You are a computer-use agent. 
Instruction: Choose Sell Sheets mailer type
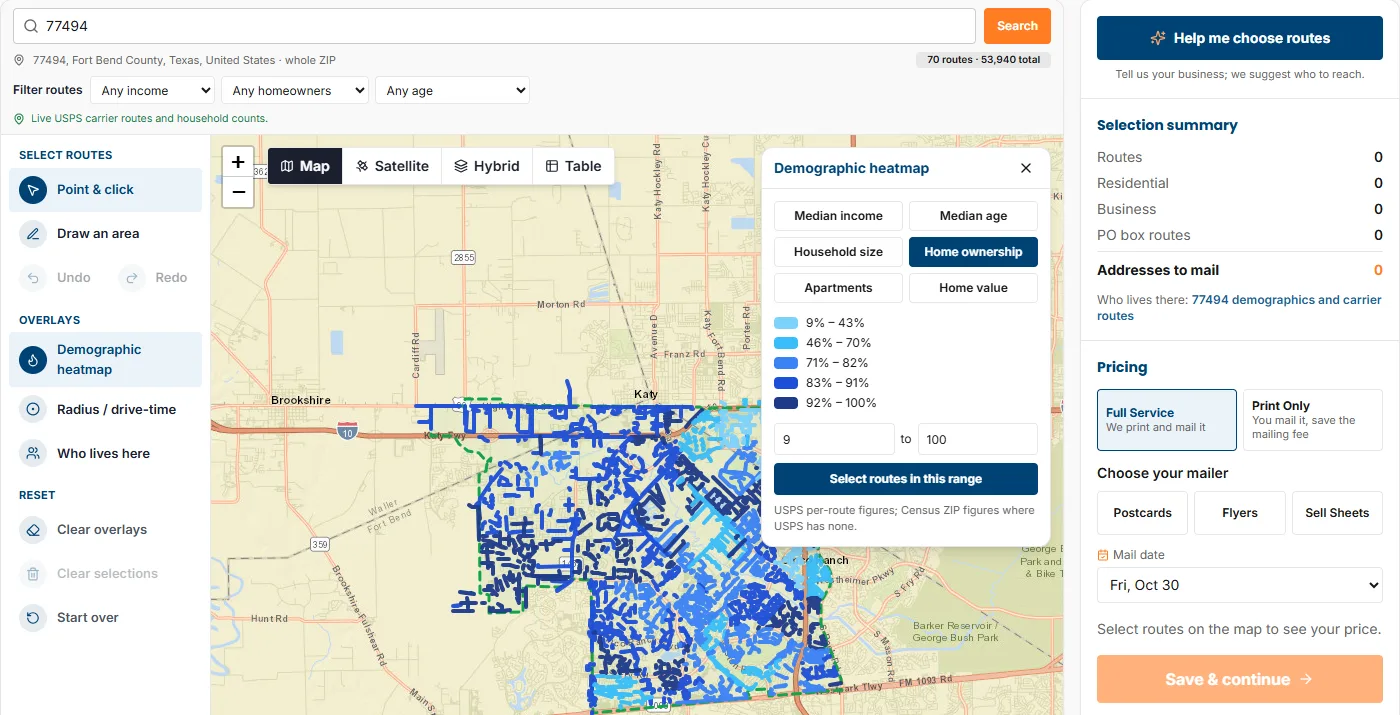click(1337, 513)
